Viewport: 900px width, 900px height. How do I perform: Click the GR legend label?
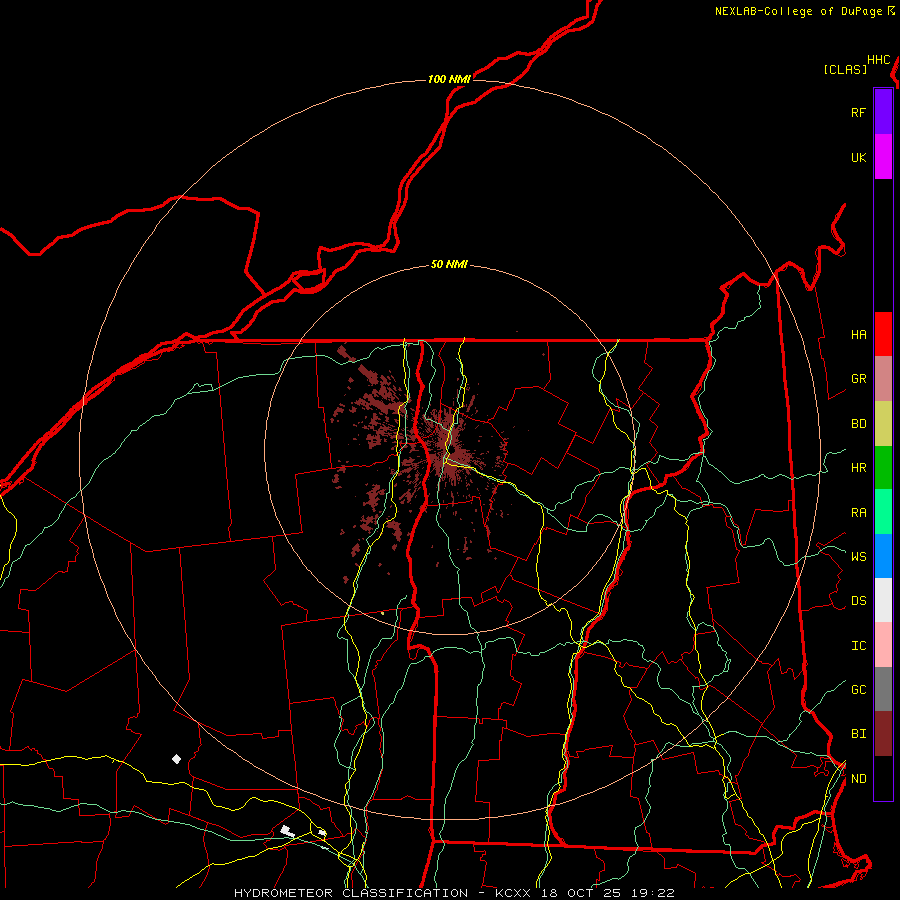coord(858,379)
